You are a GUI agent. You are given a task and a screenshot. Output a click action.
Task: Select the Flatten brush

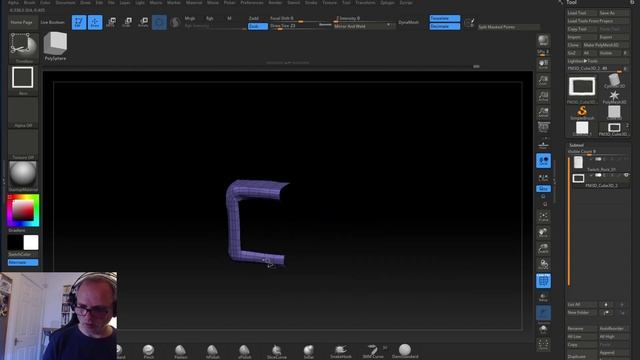[x=180, y=351]
